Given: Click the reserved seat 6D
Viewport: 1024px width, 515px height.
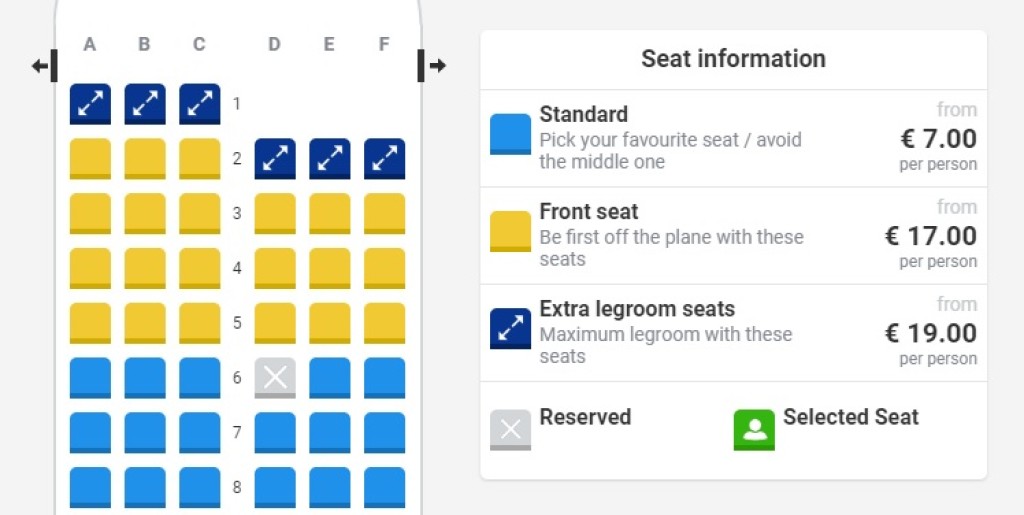Looking at the screenshot, I should [x=275, y=378].
